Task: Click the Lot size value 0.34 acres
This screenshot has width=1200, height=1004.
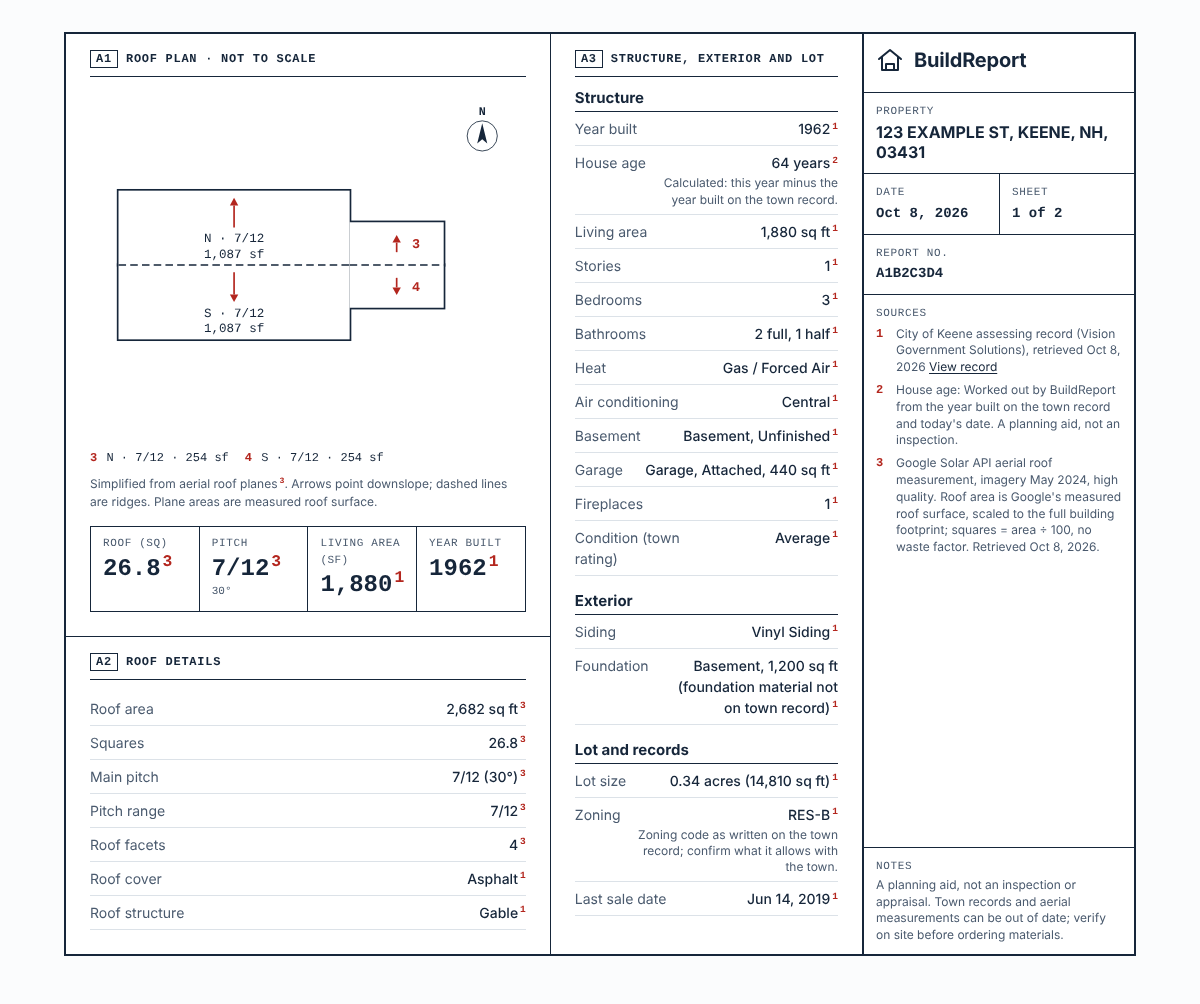Action: [x=750, y=781]
